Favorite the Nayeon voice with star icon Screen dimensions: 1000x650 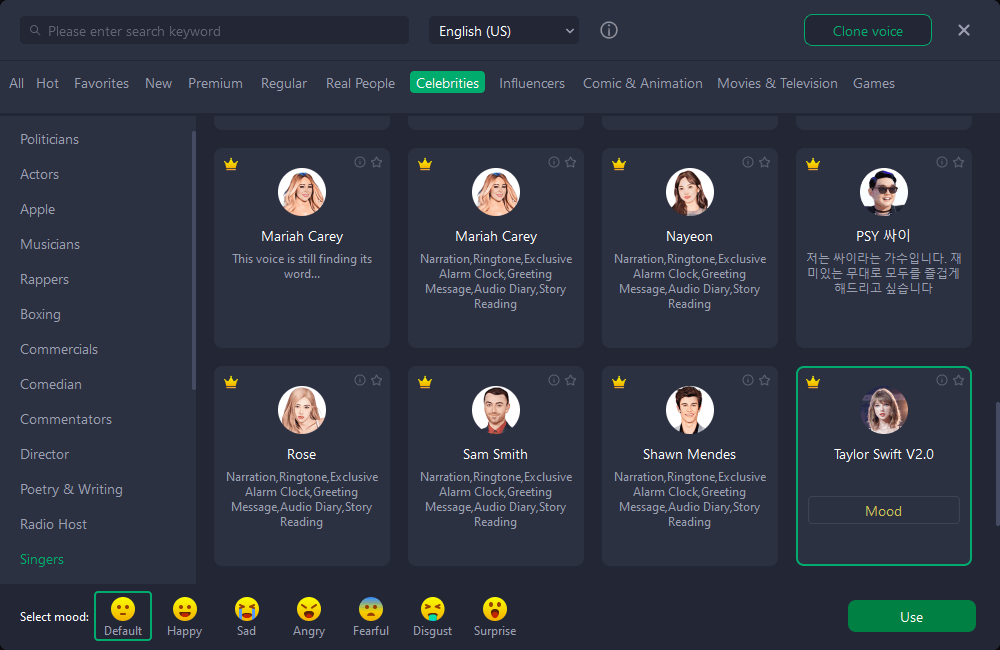pos(764,162)
